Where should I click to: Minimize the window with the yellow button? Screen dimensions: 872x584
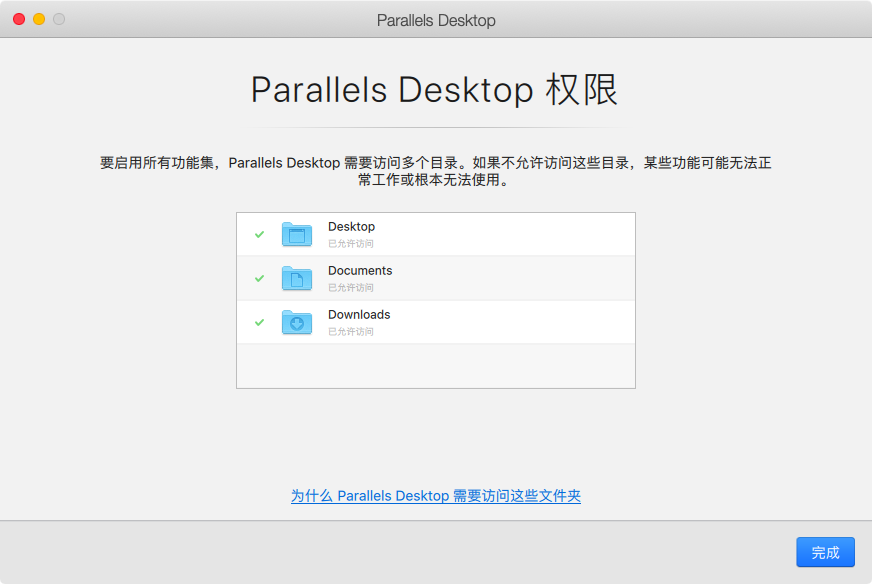[x=39, y=19]
